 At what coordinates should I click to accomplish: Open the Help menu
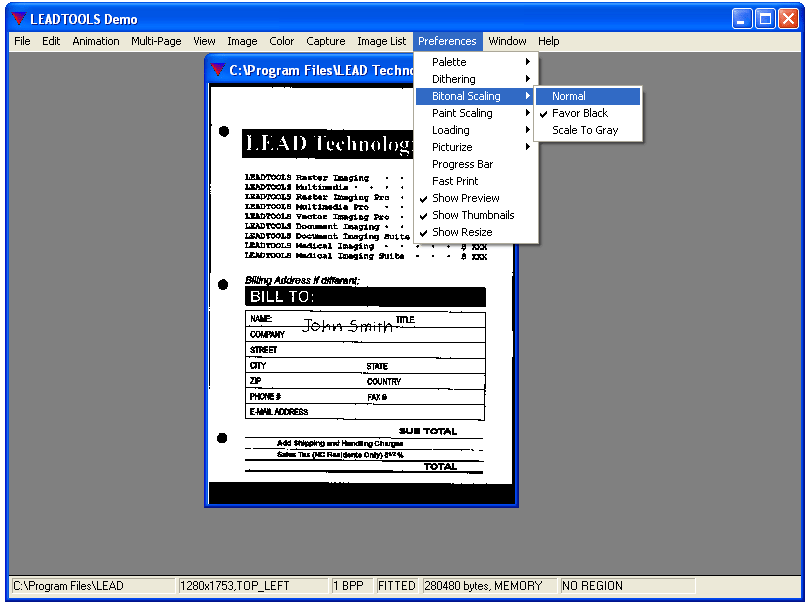[x=548, y=41]
